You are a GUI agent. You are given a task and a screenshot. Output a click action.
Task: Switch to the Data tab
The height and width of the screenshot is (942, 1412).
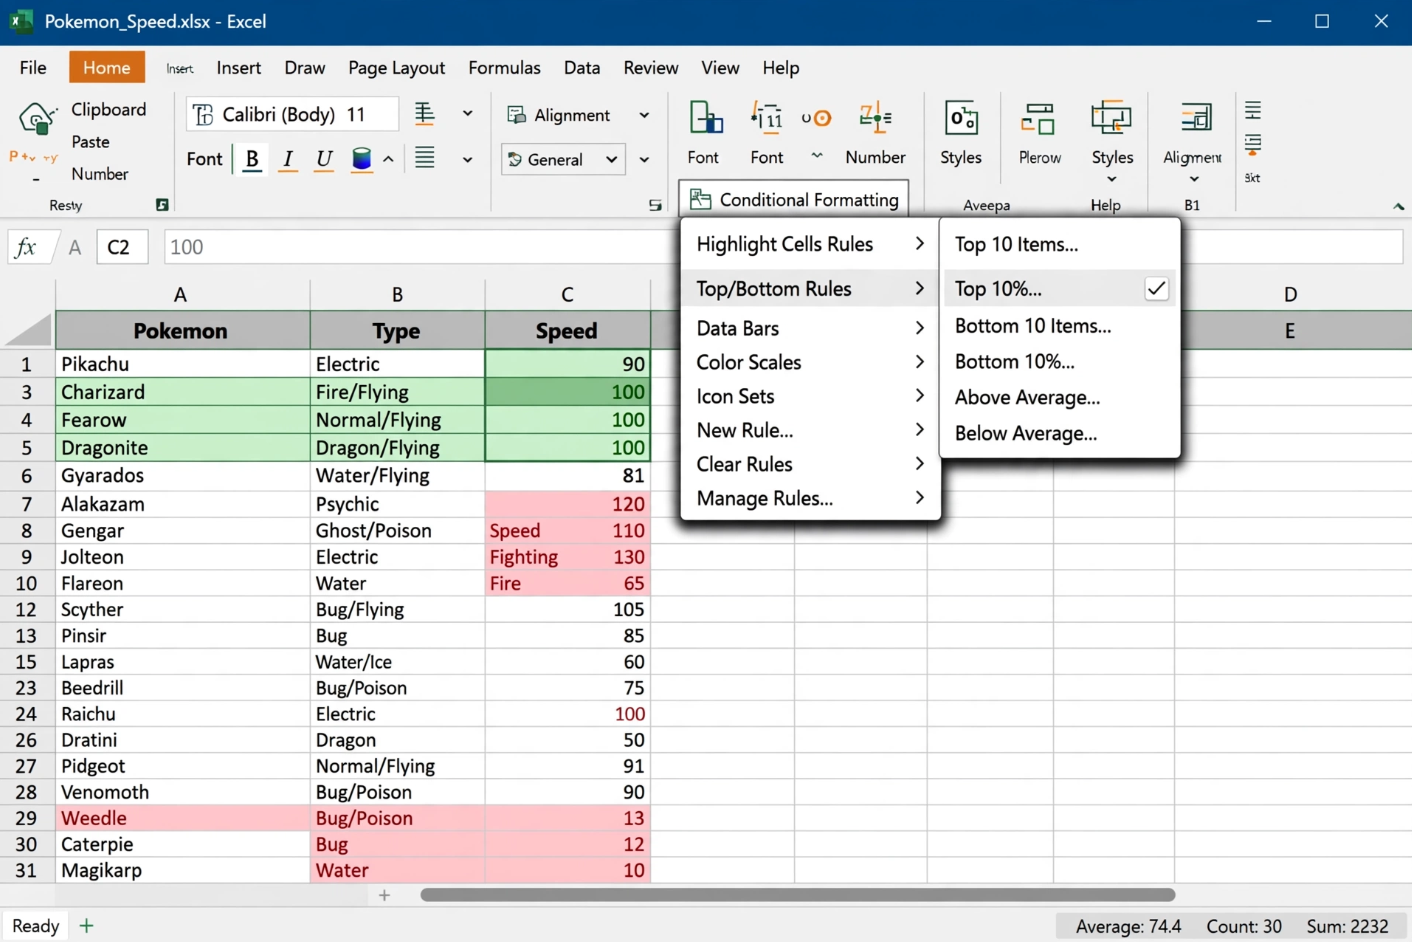click(x=582, y=67)
